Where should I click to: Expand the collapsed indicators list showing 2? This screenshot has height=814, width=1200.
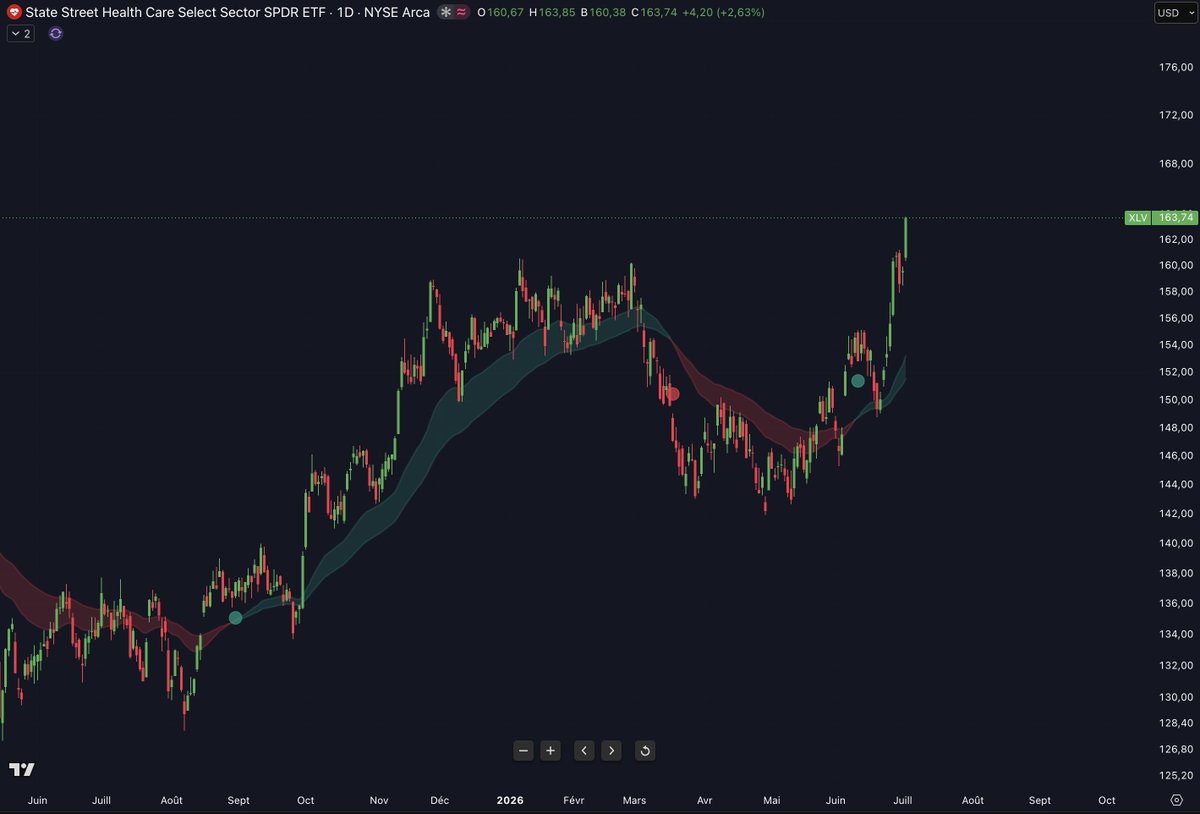click(20, 33)
